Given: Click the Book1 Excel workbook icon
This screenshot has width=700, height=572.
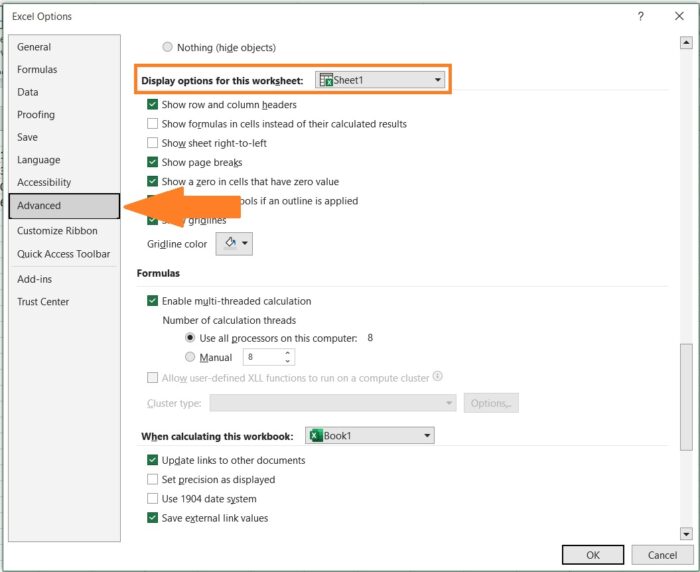Looking at the screenshot, I should coord(316,435).
